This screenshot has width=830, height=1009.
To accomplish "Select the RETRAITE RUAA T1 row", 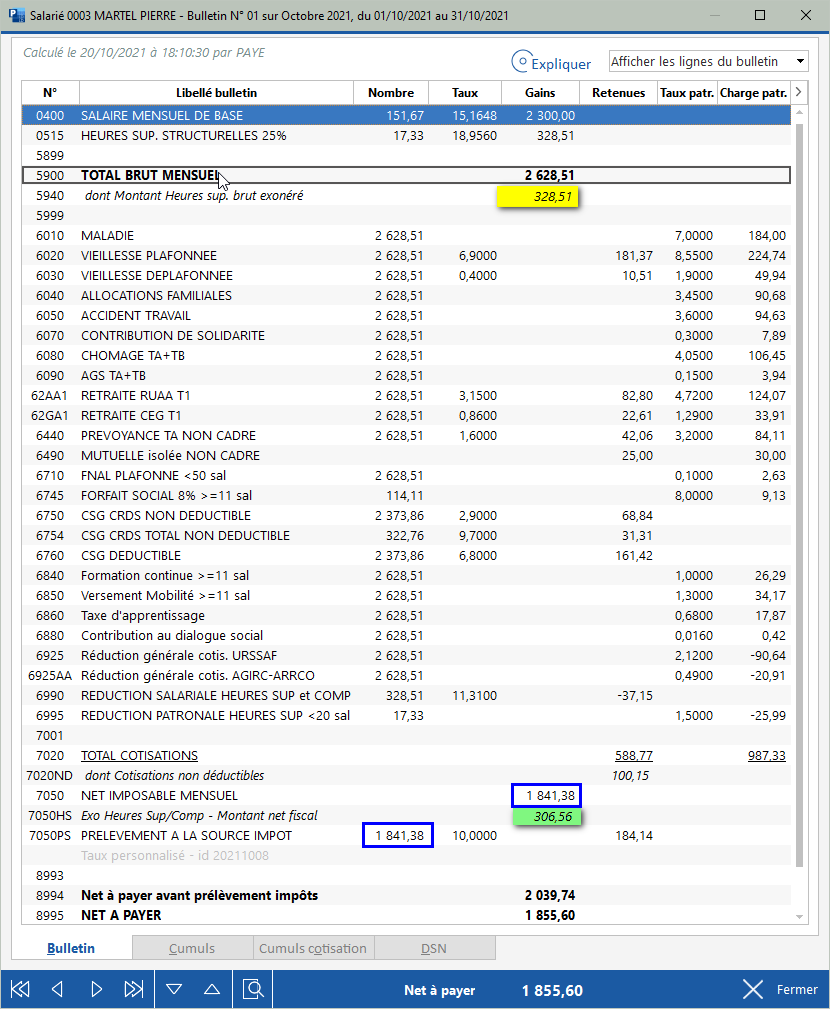I will [406, 395].
